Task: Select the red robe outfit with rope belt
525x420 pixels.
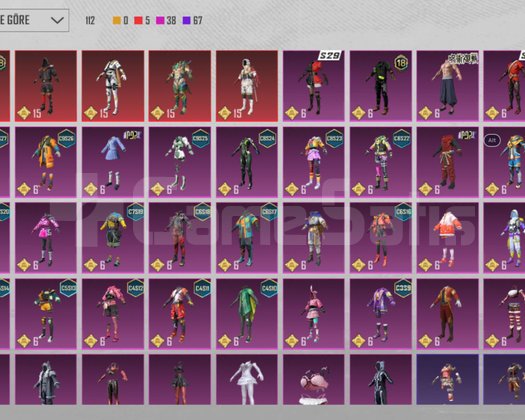Action: (x=447, y=162)
